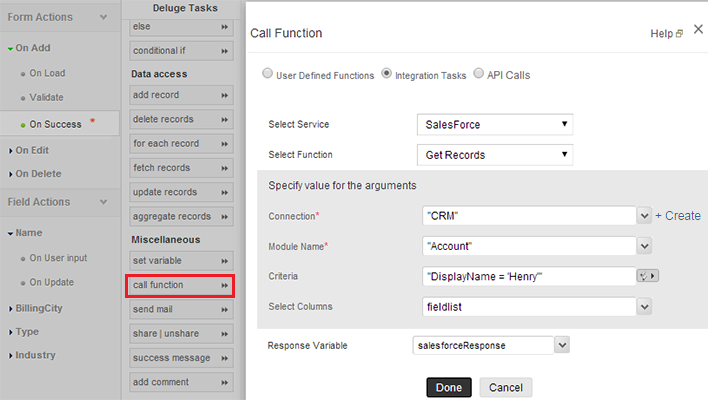The height and width of the screenshot is (400, 708).
Task: Expand the Select Function dropdown
Action: pyautogui.click(x=495, y=155)
